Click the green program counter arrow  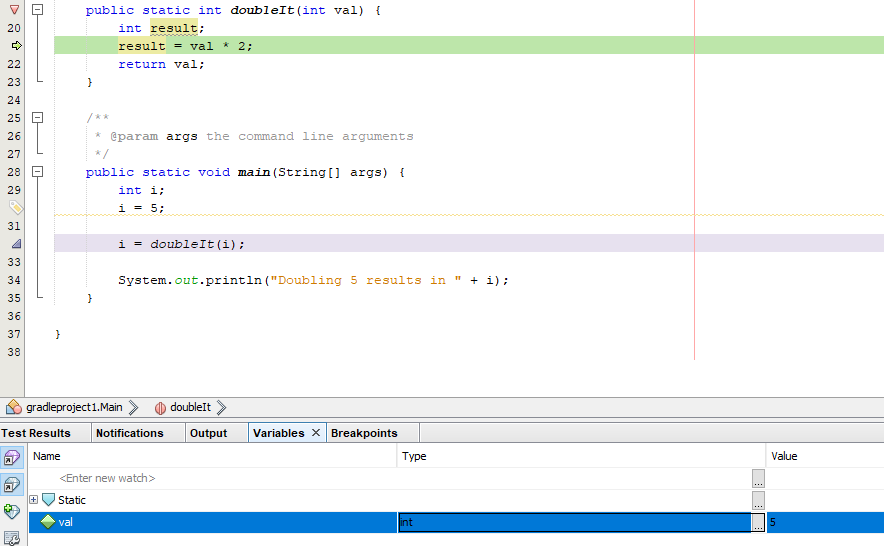(16, 46)
